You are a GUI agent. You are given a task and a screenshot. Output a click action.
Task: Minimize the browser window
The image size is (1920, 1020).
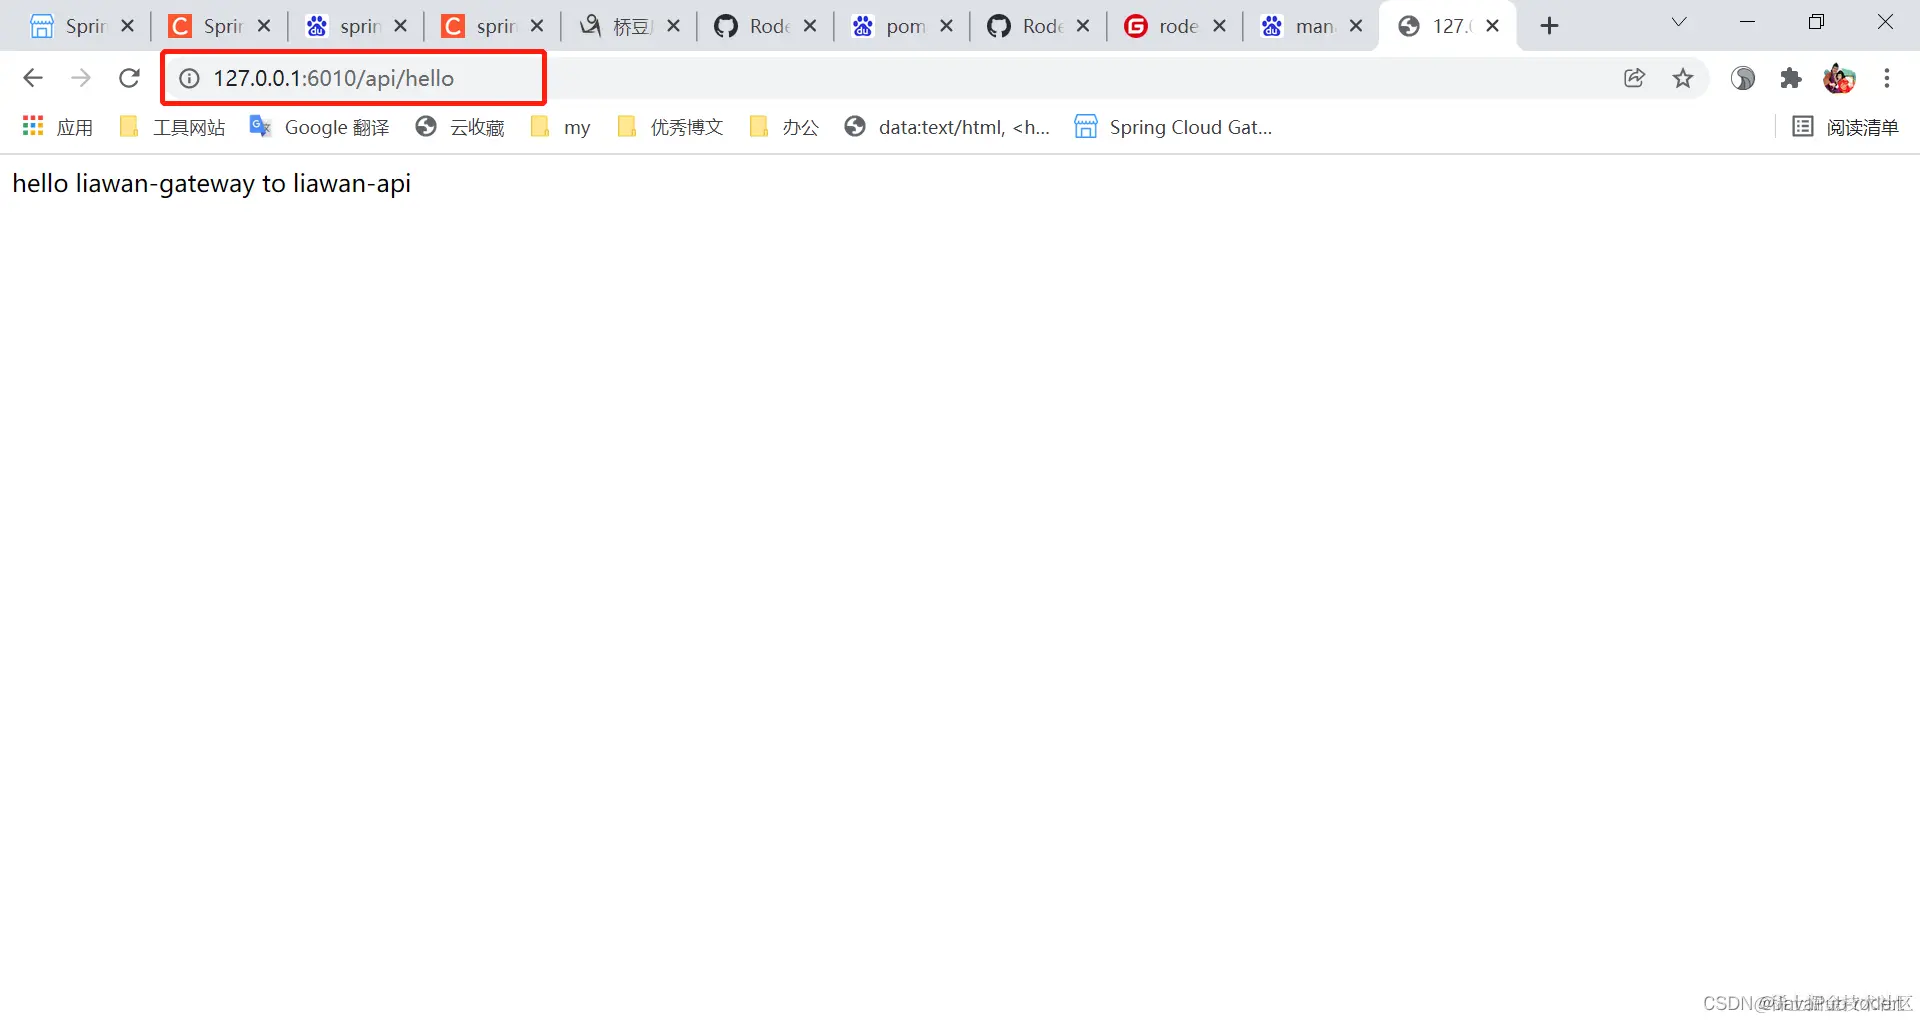point(1748,22)
